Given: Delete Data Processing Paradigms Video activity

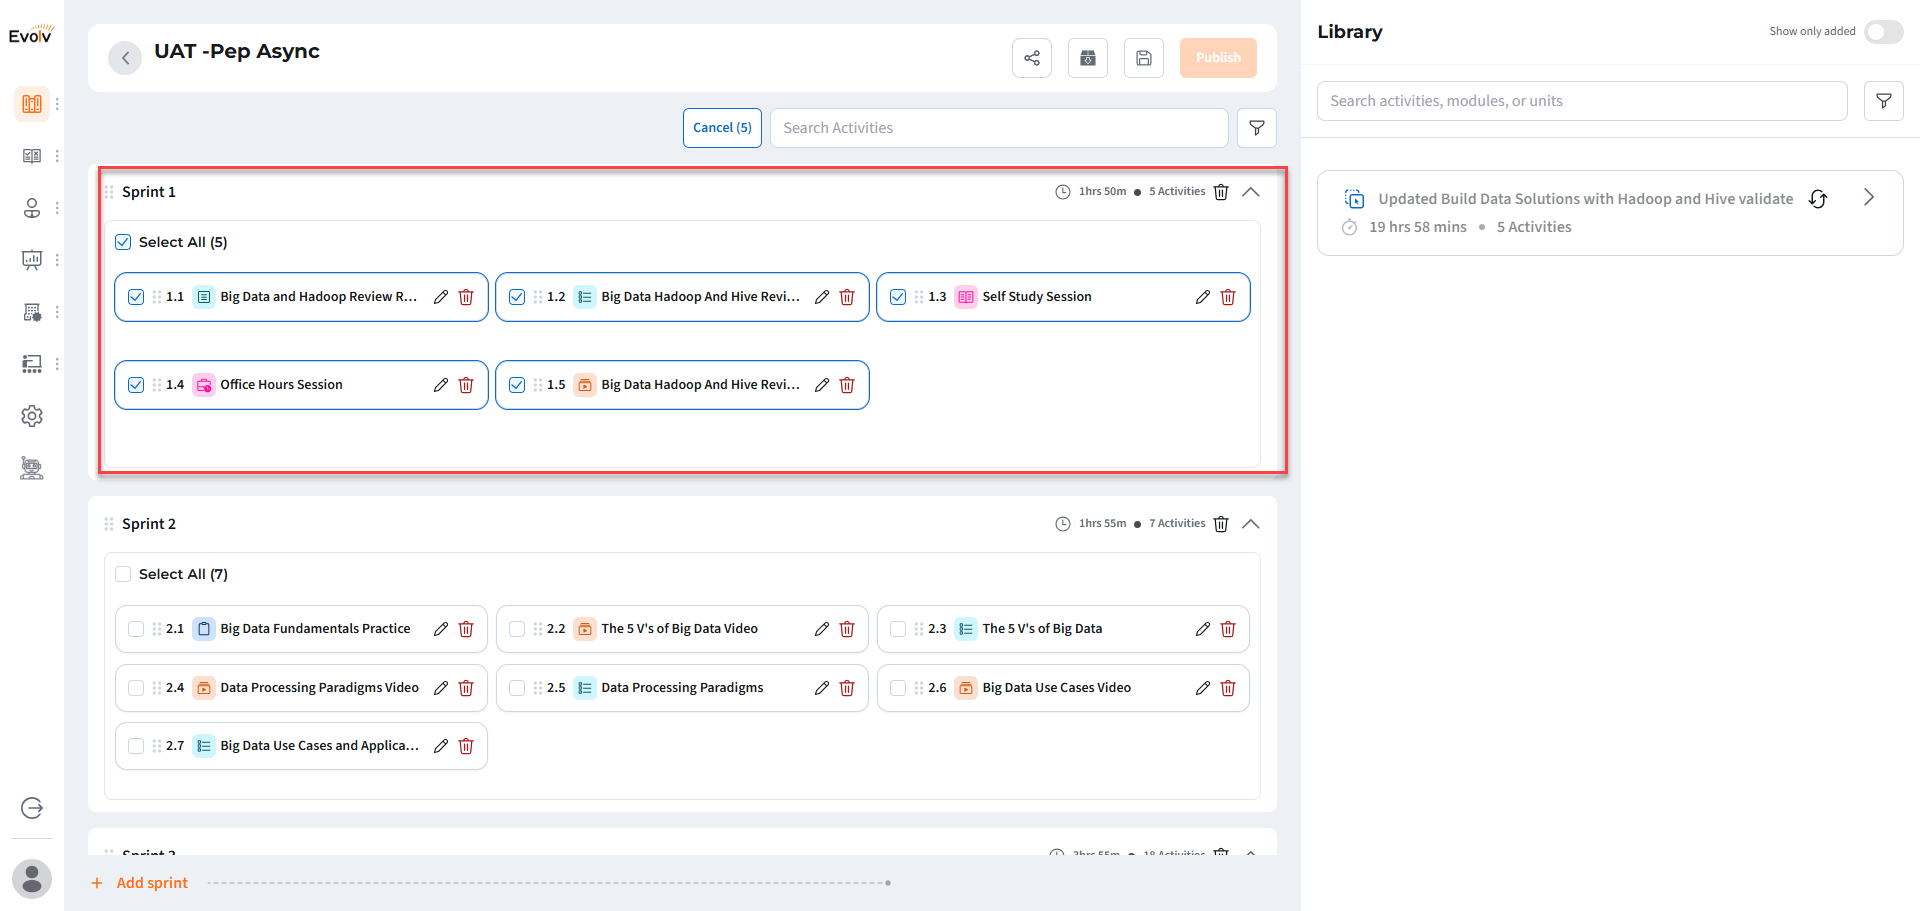Looking at the screenshot, I should pyautogui.click(x=466, y=688).
